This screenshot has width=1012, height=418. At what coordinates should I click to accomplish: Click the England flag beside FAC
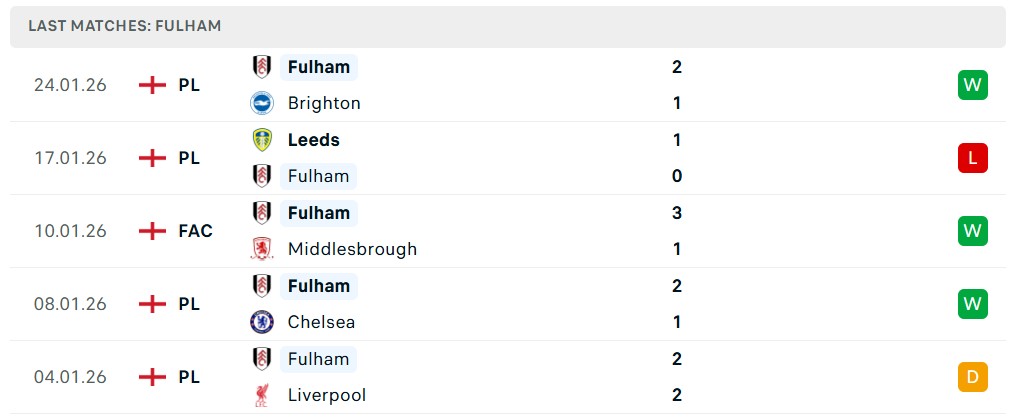click(x=152, y=231)
